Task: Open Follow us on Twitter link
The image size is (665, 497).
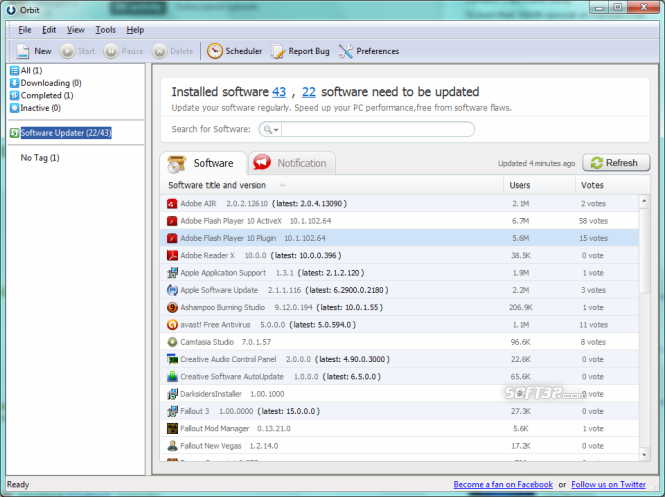Action: (609, 484)
